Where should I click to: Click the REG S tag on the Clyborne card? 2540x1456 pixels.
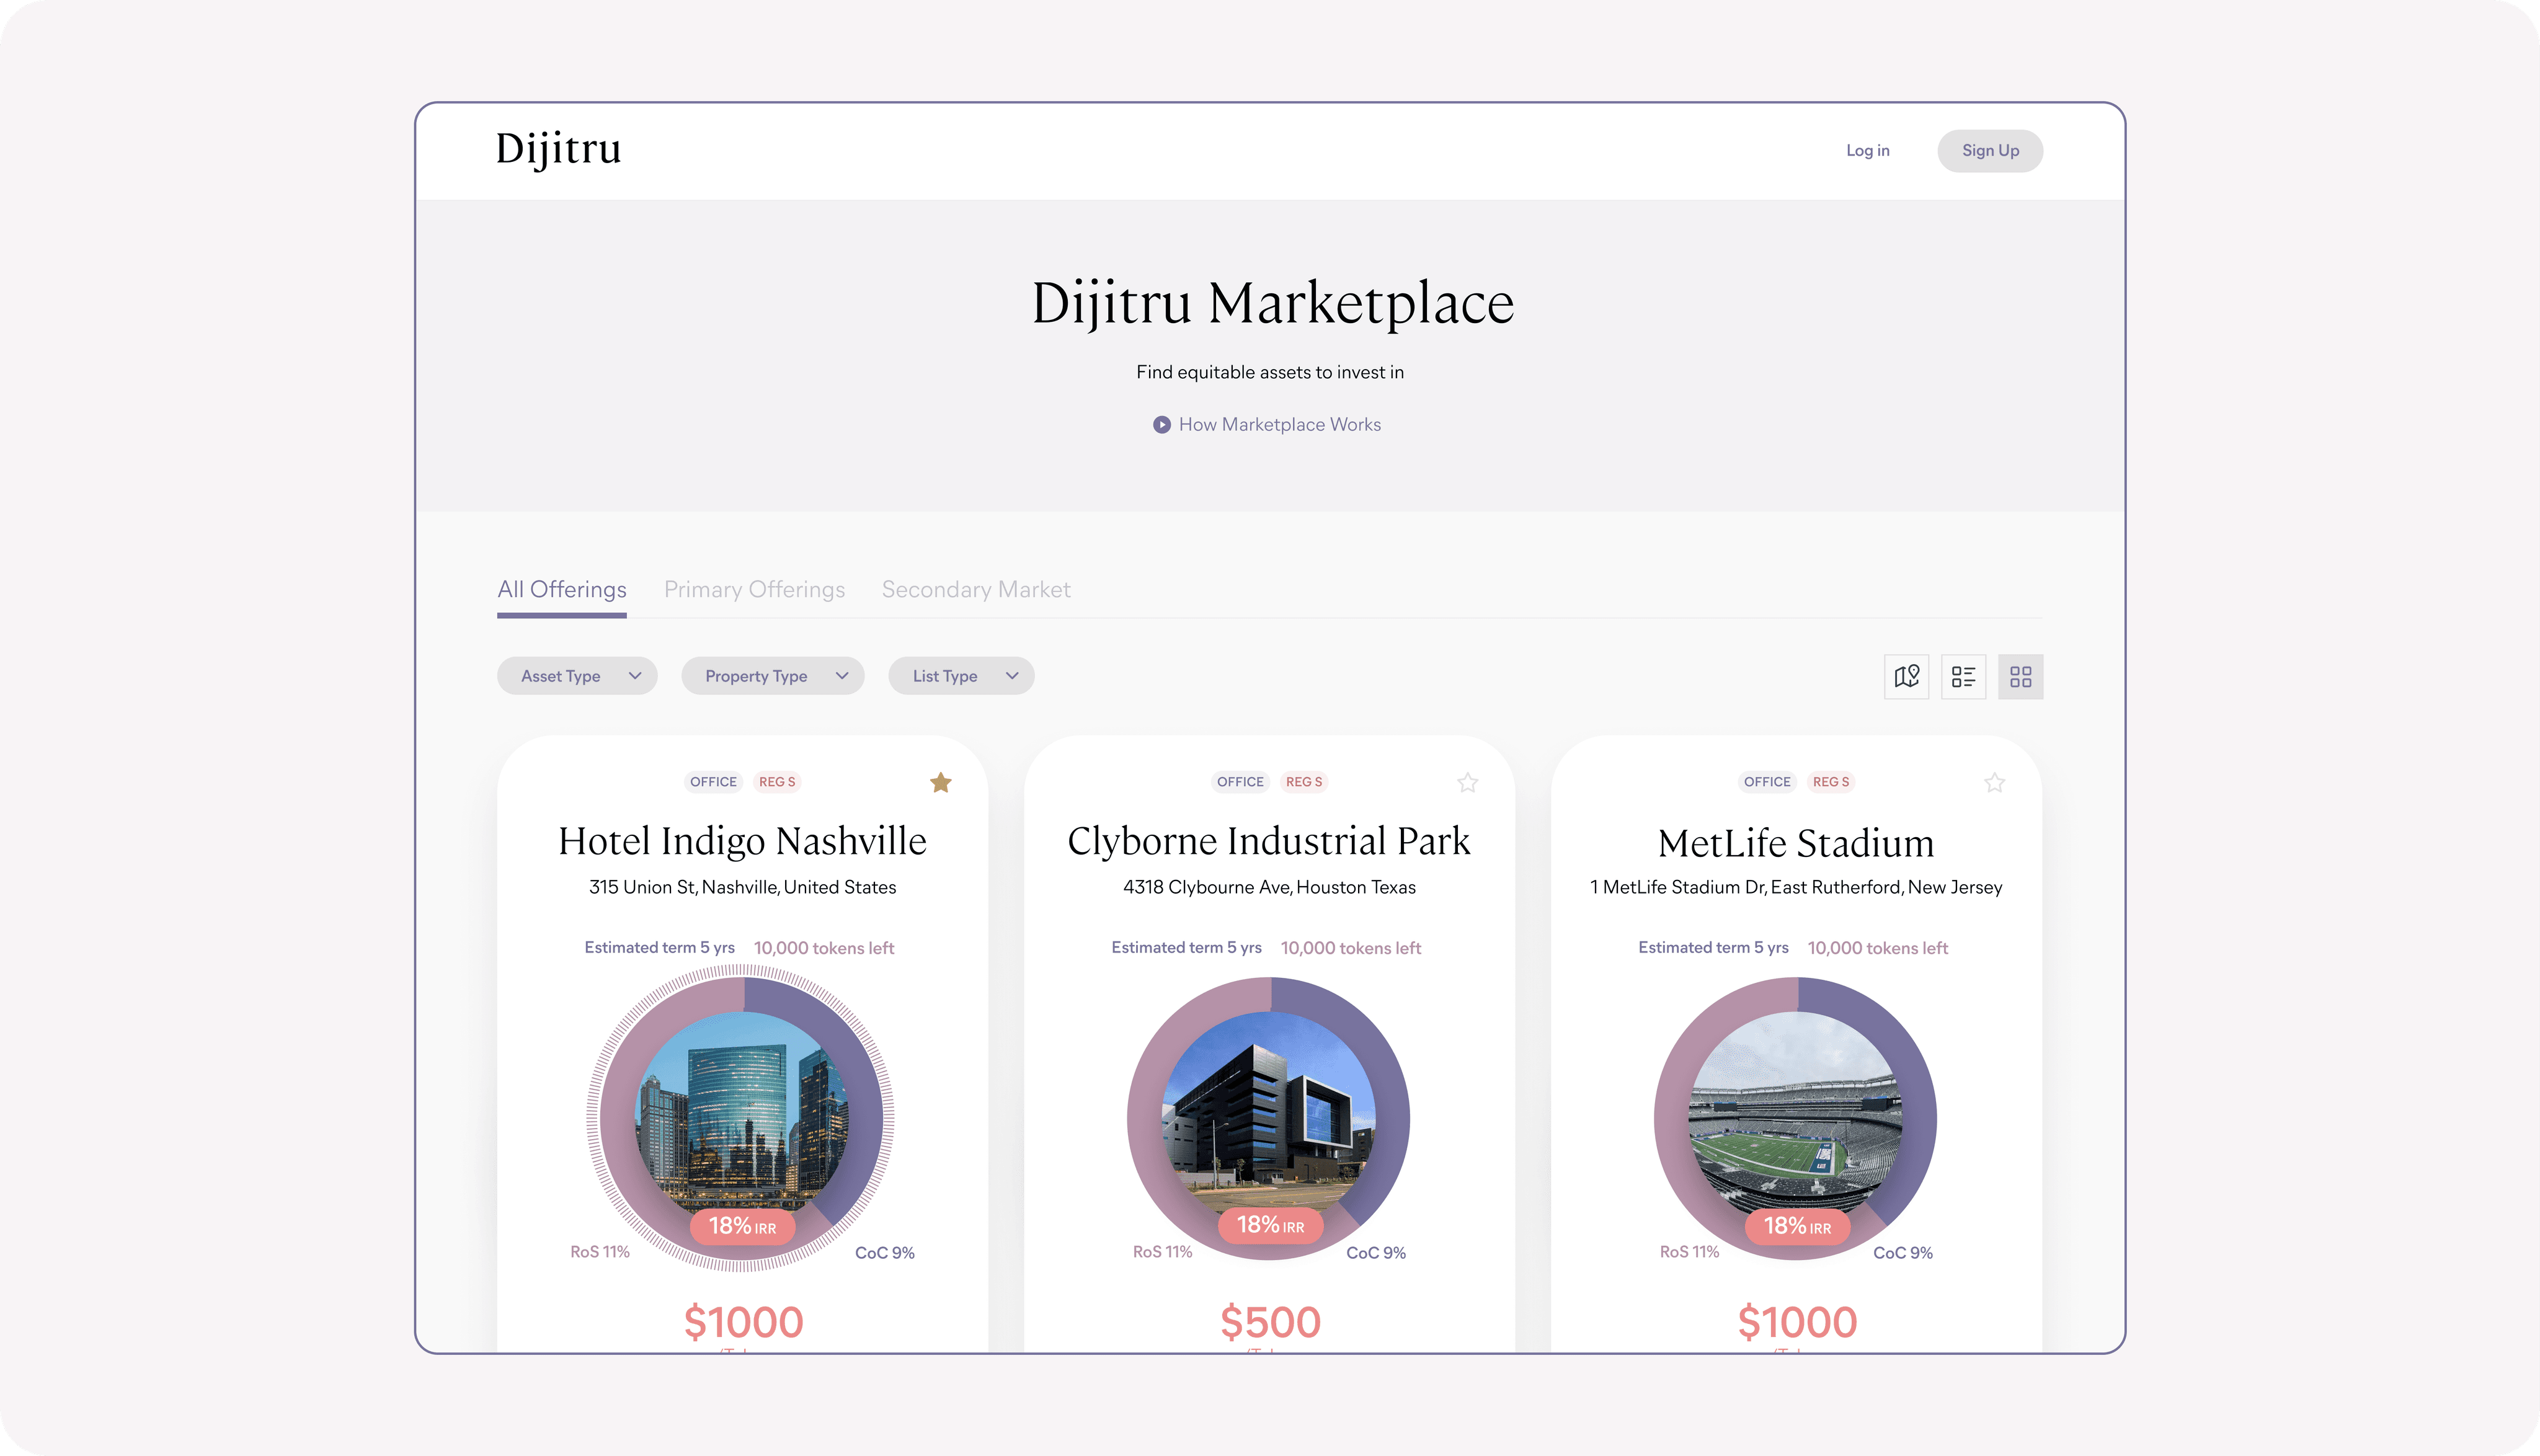[x=1303, y=782]
